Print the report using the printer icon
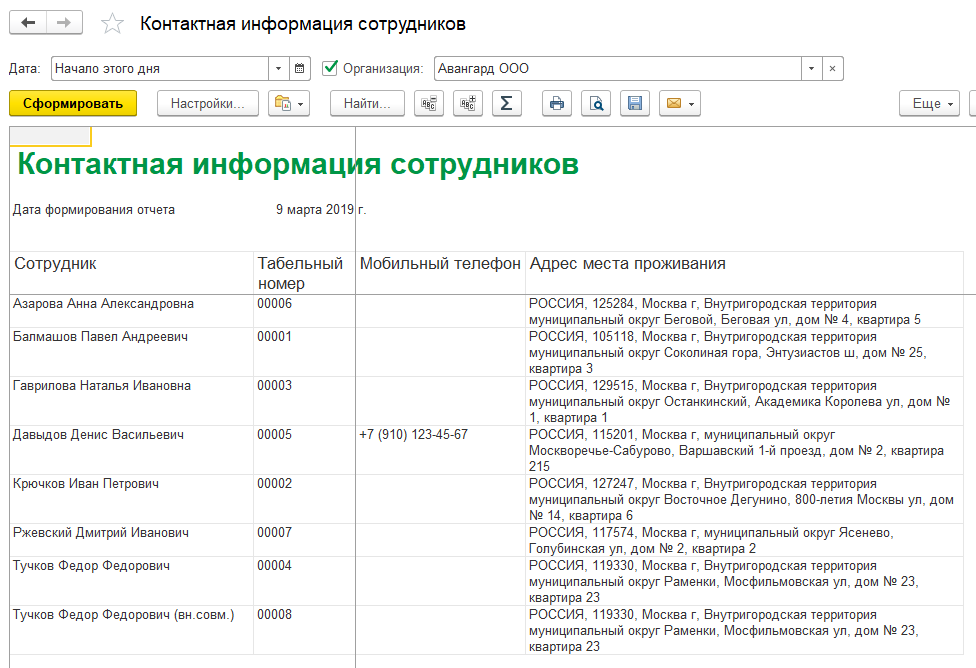Screen dimensions: 976x668 click(557, 103)
